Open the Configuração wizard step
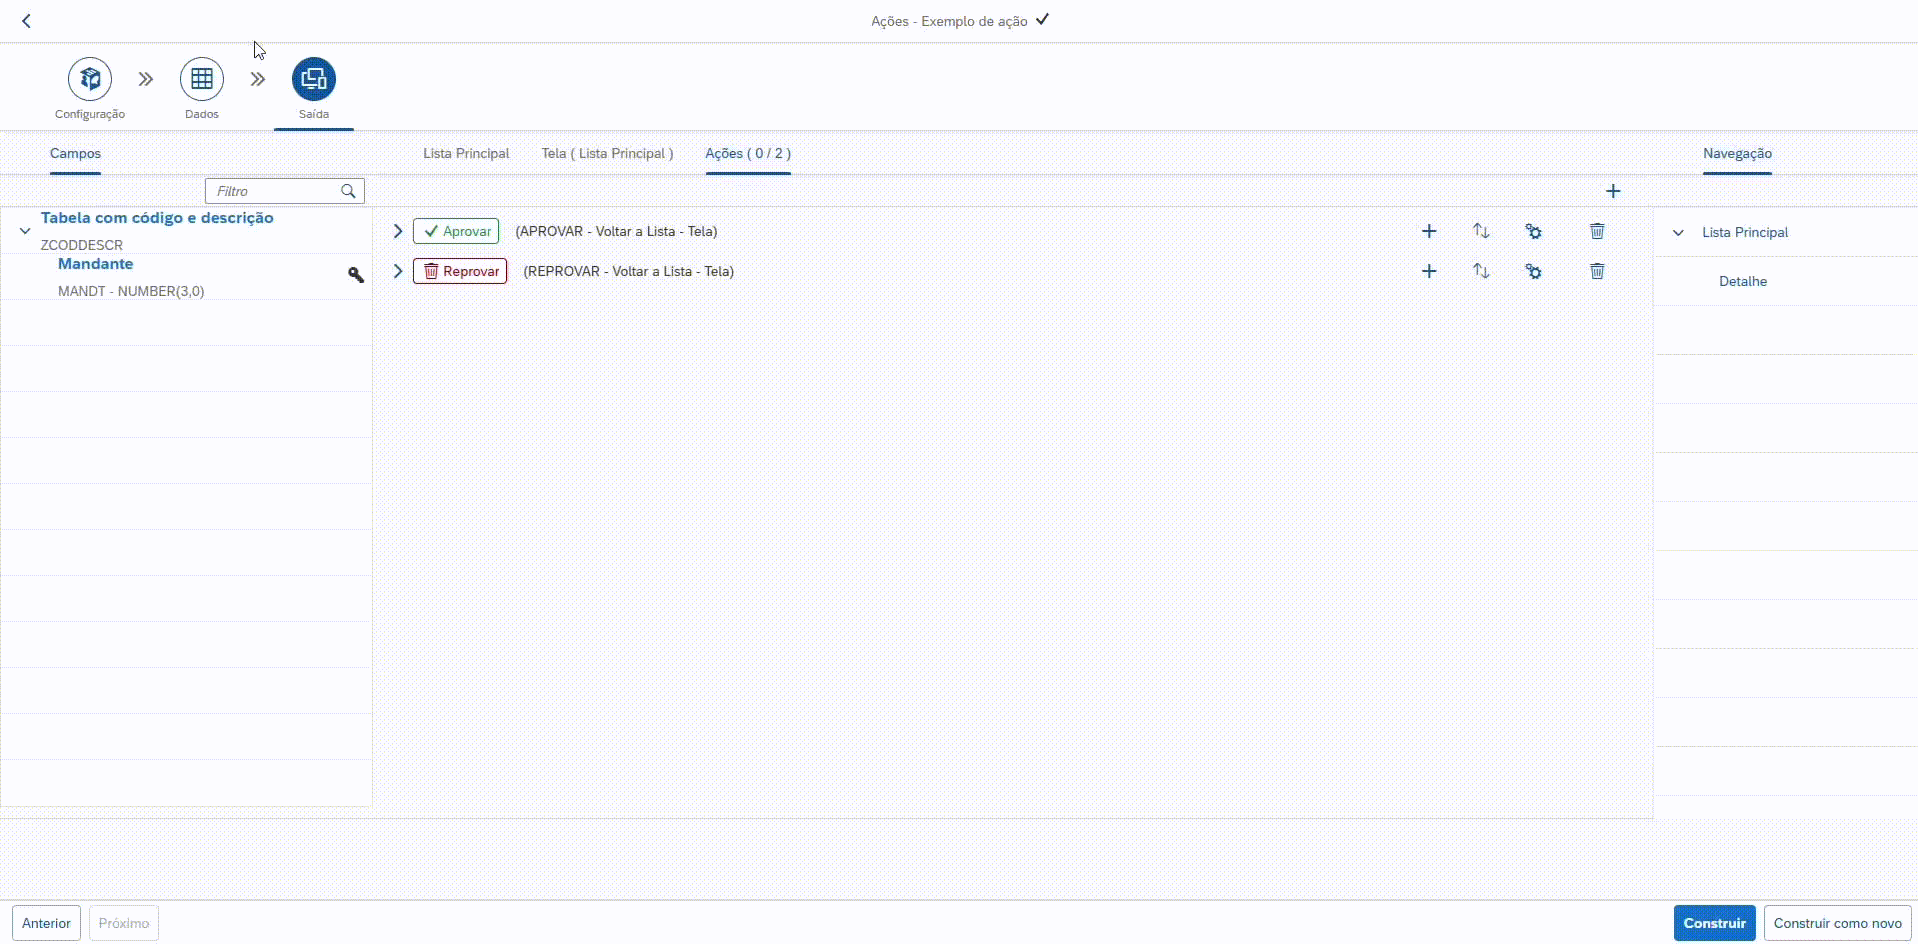The image size is (1918, 944). pos(90,79)
